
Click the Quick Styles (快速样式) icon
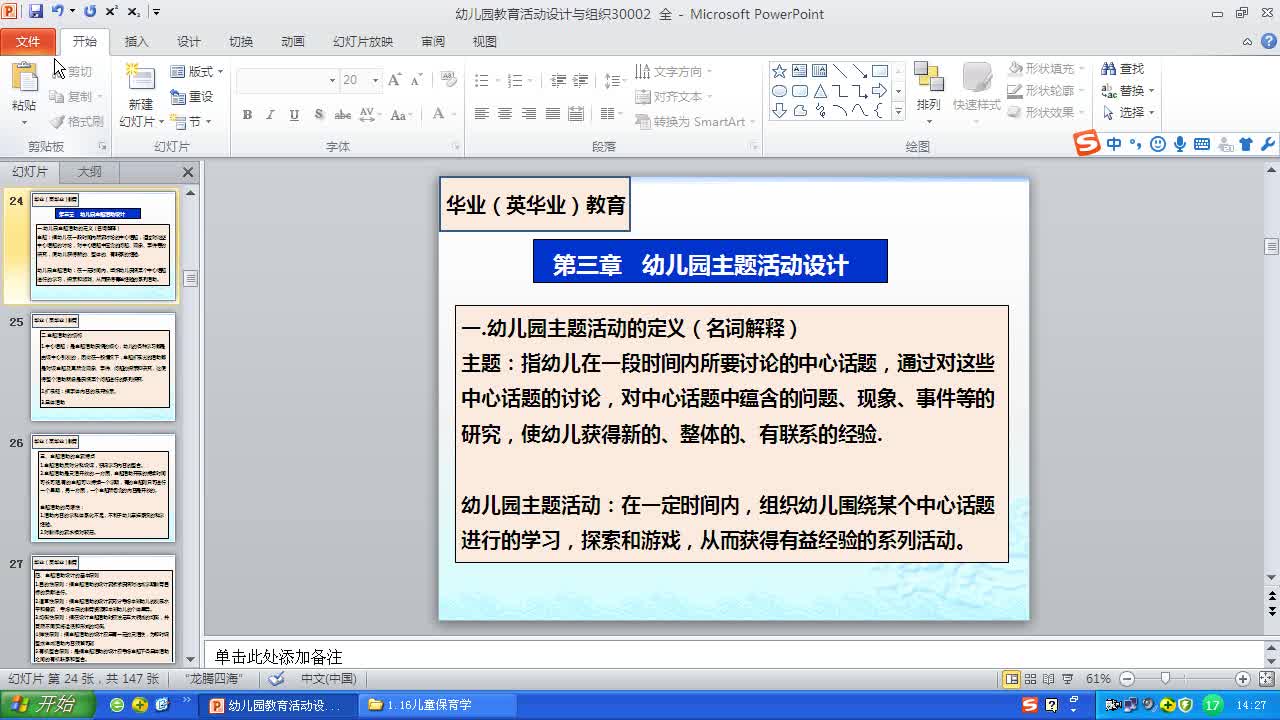977,88
